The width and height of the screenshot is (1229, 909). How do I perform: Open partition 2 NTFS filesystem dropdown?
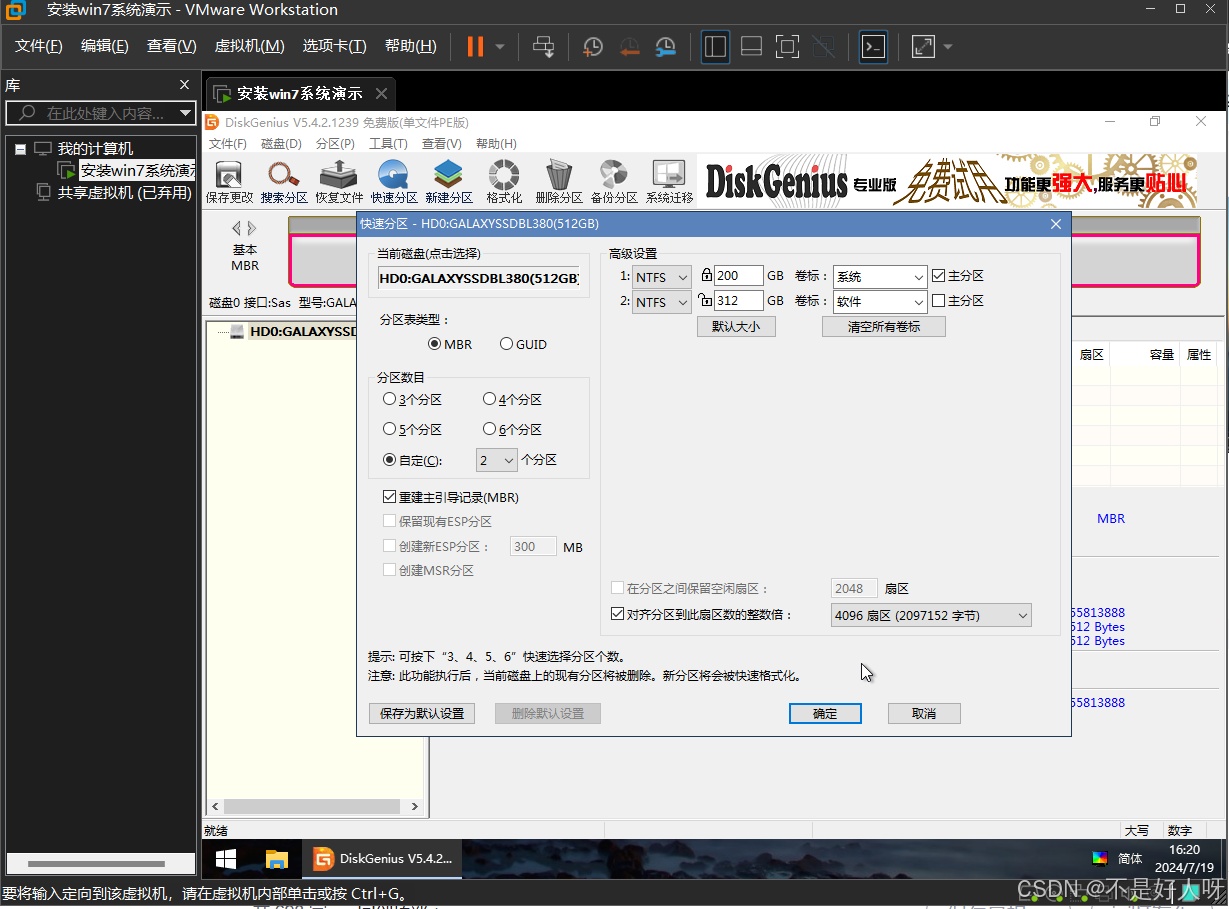[661, 301]
